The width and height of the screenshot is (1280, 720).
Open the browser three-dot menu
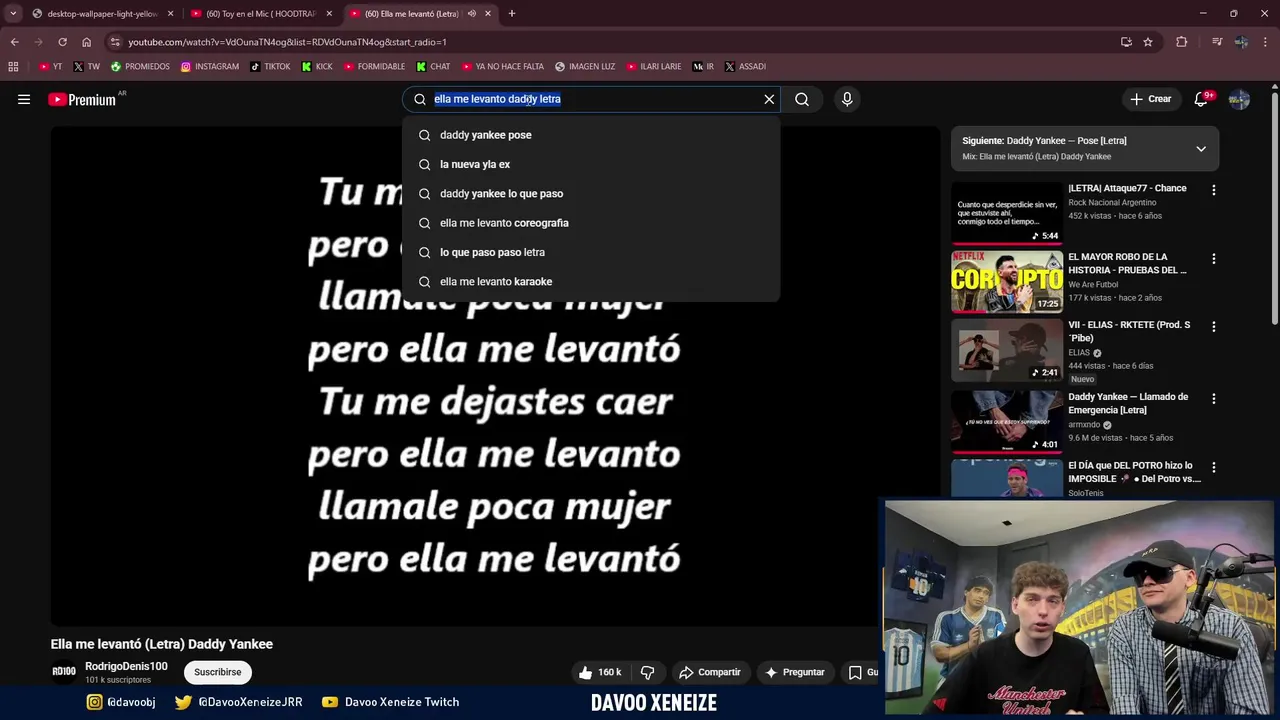click(x=1266, y=42)
